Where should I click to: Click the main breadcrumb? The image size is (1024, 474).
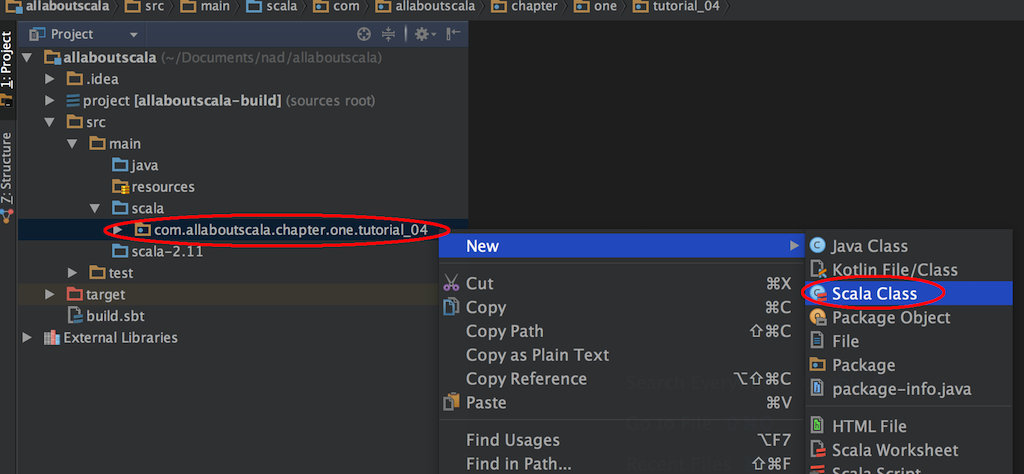[x=205, y=7]
